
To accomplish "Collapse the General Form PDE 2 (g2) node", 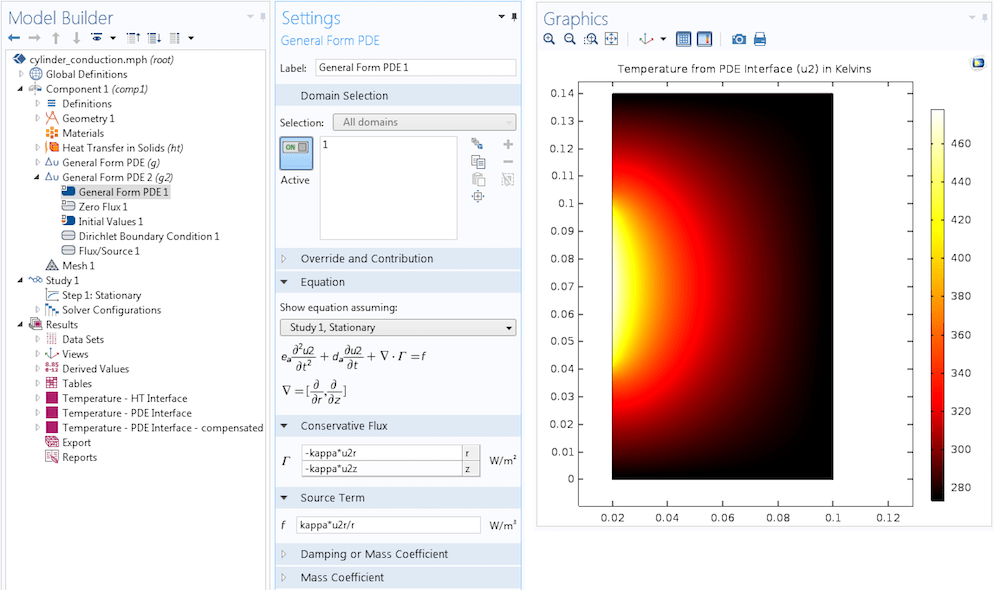I will pyautogui.click(x=37, y=177).
